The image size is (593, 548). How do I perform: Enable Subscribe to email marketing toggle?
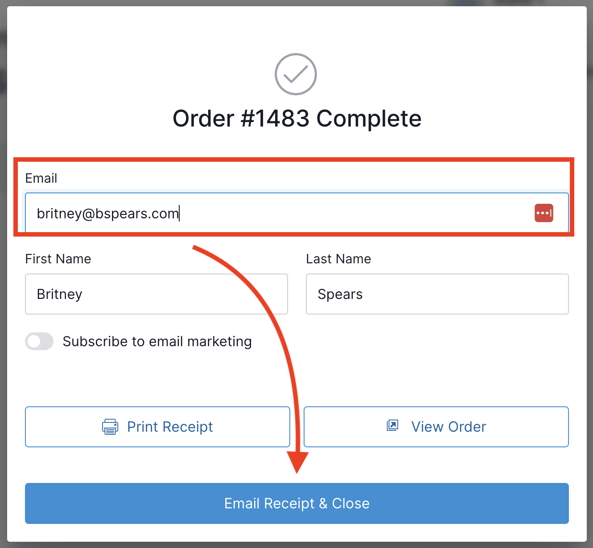point(39,341)
